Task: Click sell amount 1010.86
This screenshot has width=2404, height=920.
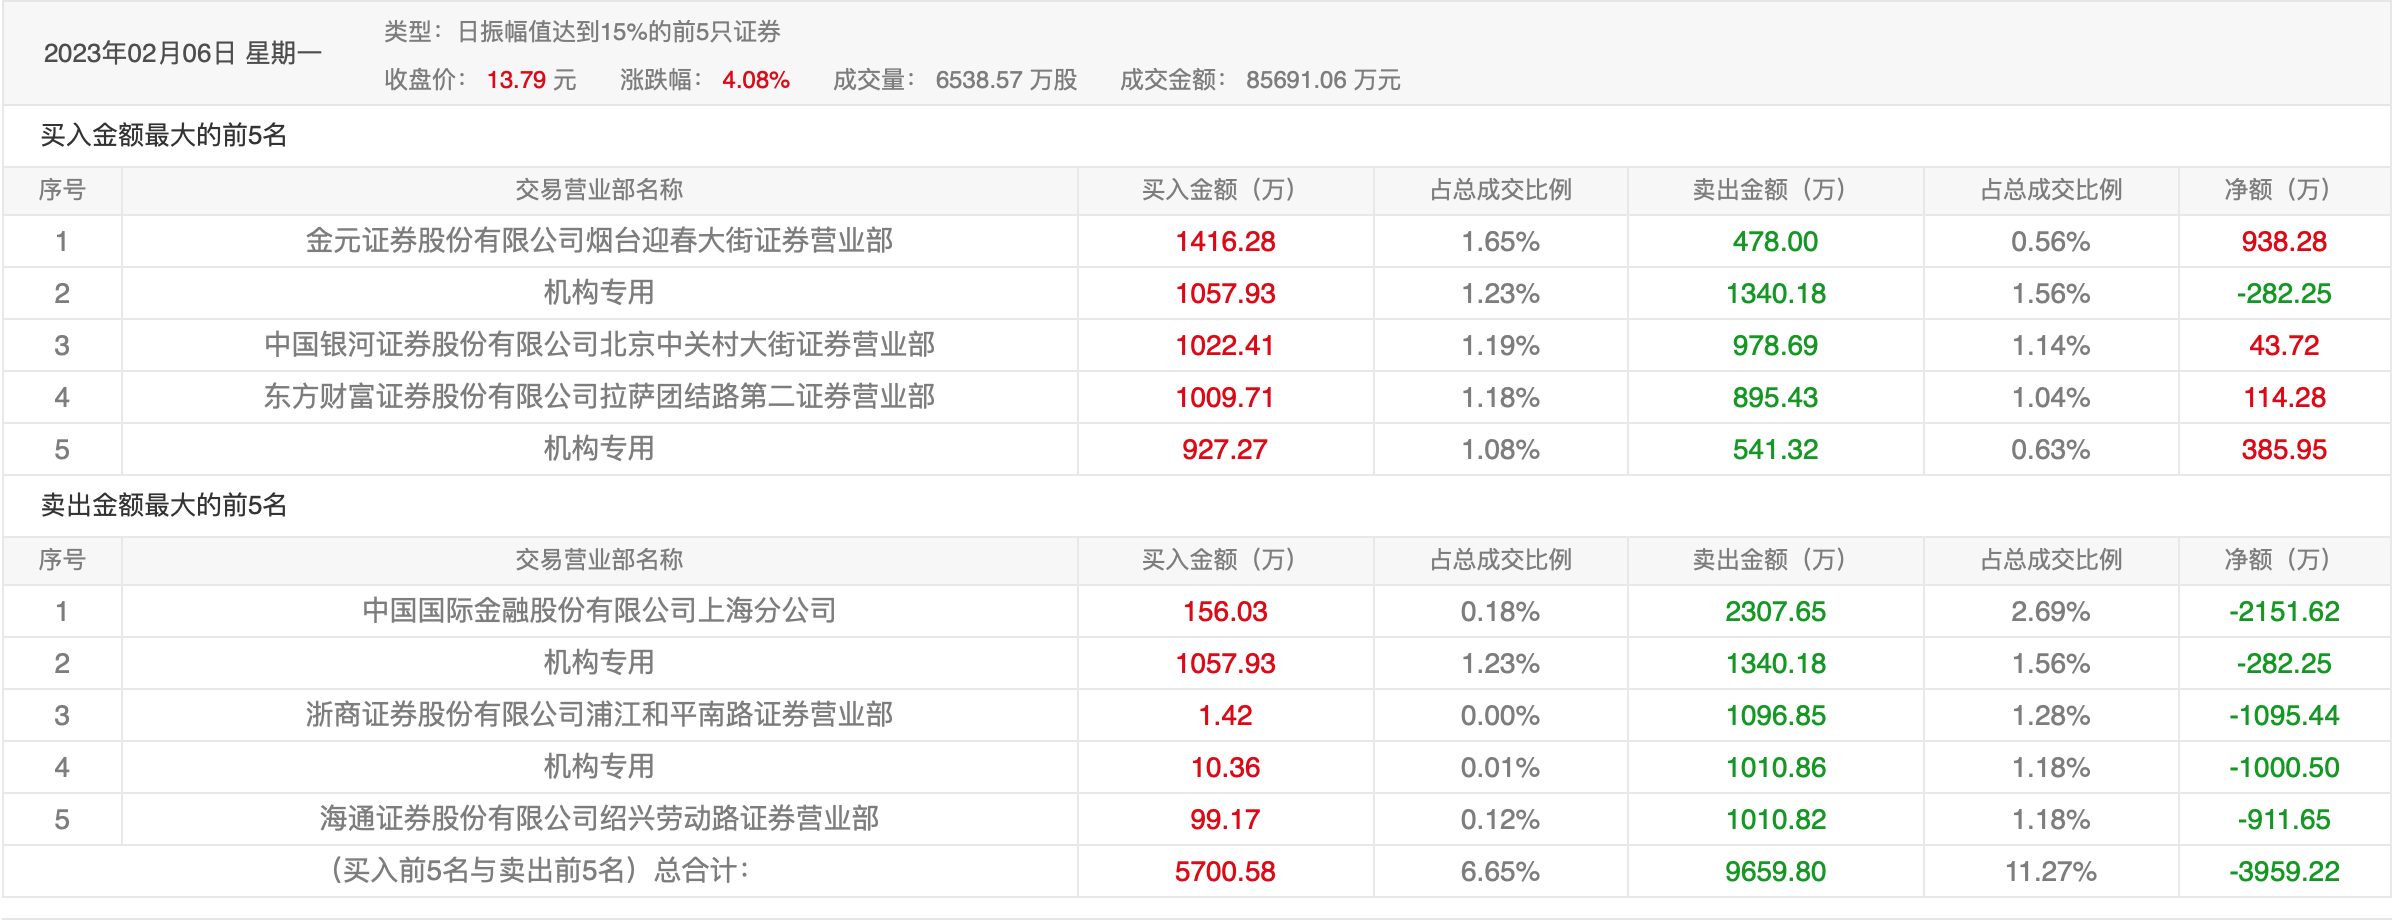Action: pos(1775,767)
